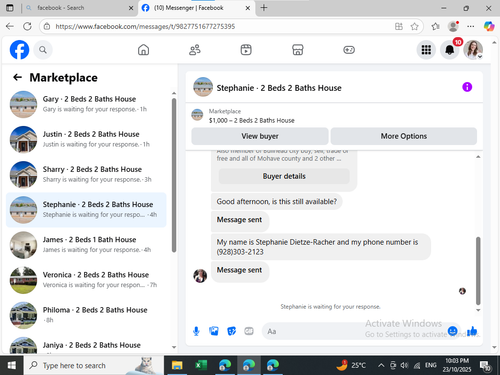The width and height of the screenshot is (500, 375).
Task: Go to Facebook Home feed icon
Action: point(143,50)
